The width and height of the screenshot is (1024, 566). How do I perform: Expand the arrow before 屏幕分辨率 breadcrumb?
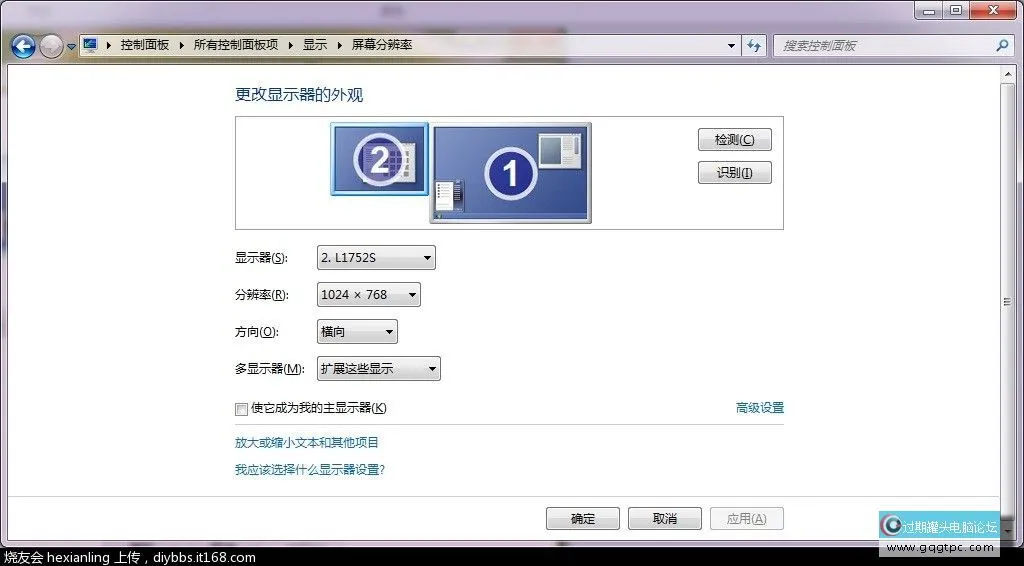[340, 45]
